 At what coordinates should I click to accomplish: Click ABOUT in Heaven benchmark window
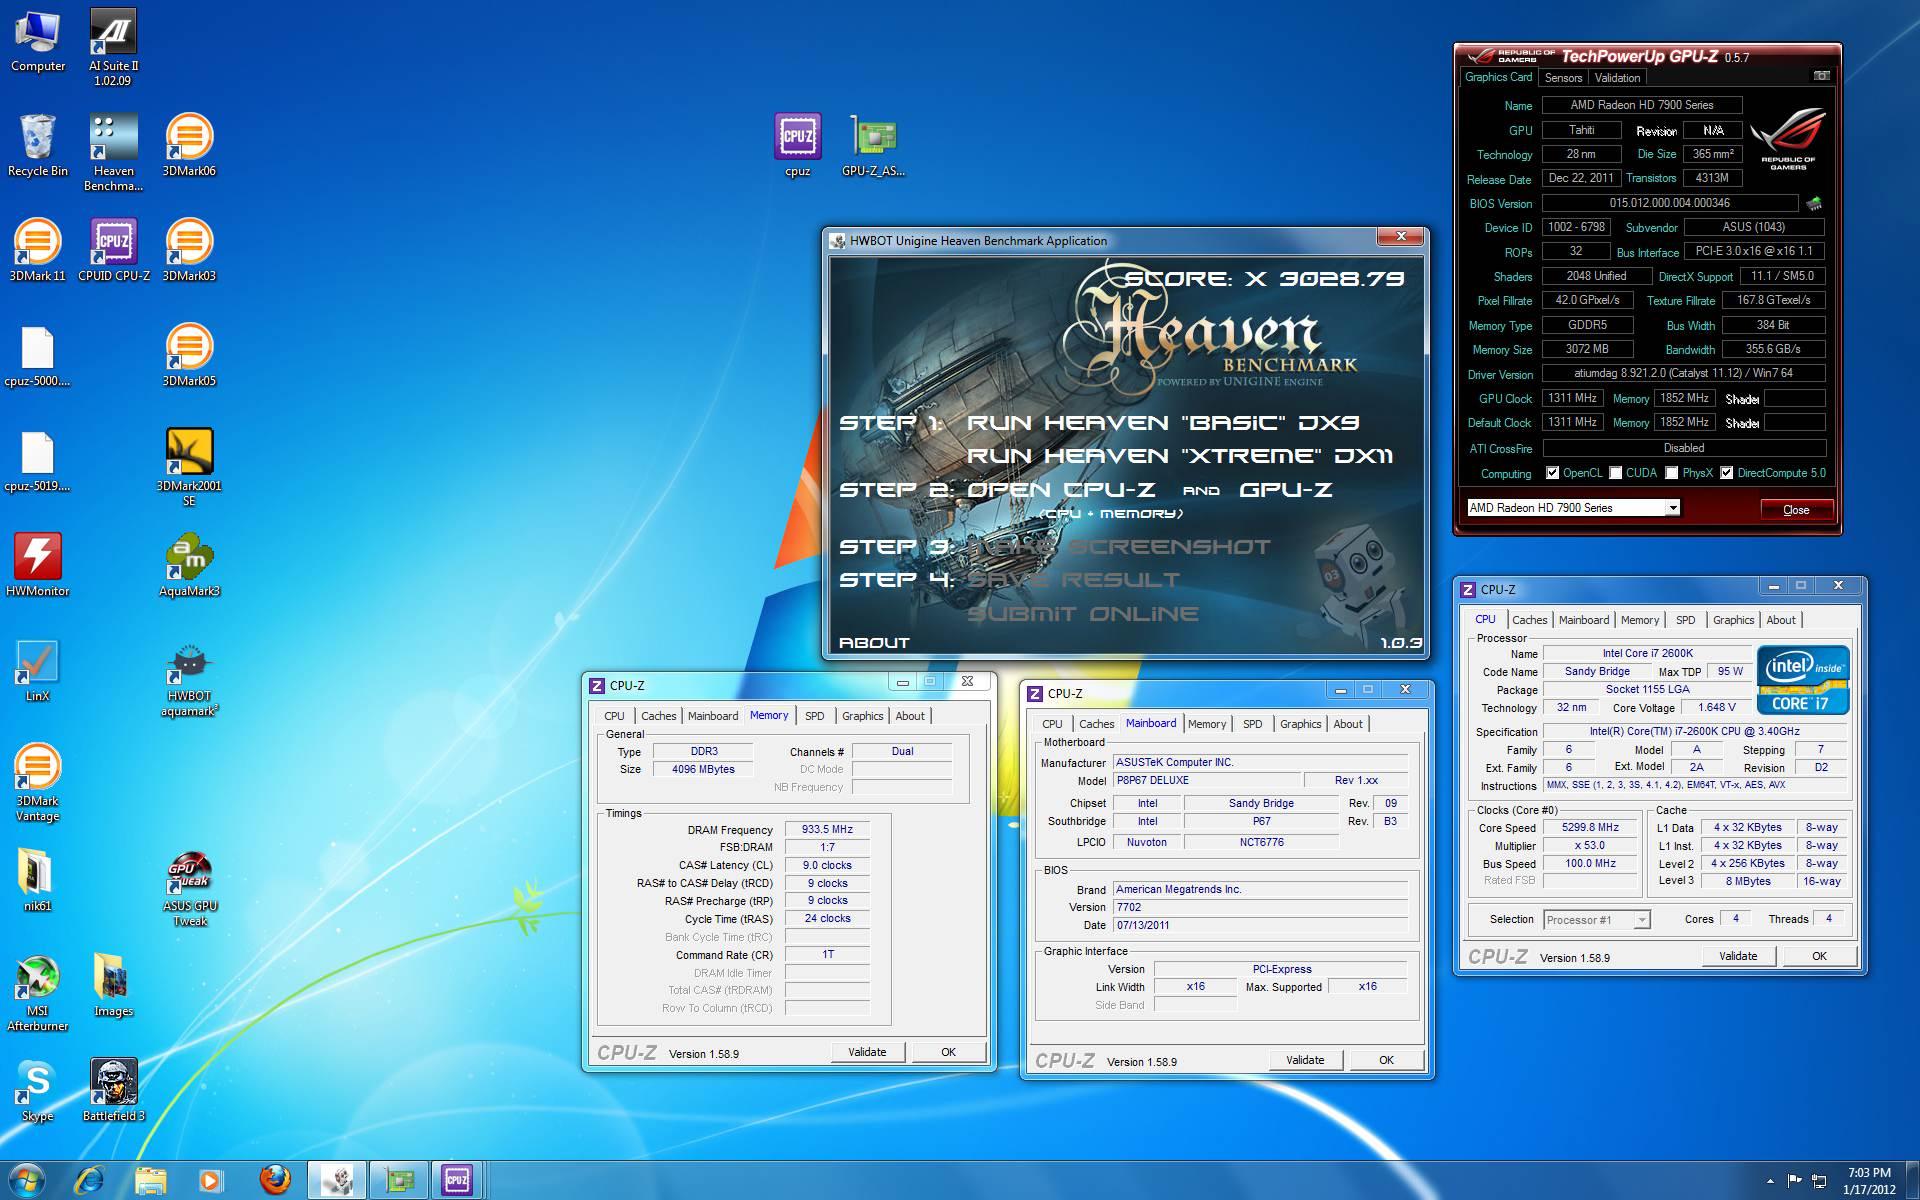click(874, 643)
